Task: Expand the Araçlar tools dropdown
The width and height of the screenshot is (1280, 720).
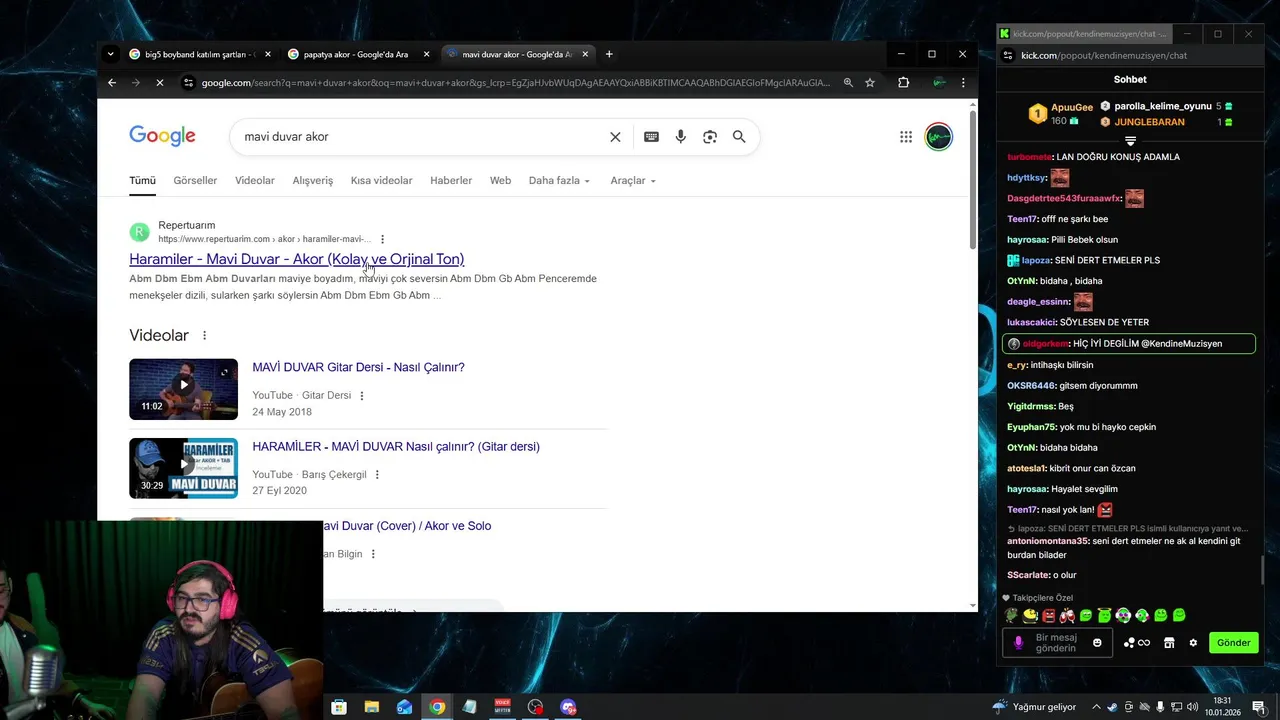Action: (x=633, y=181)
